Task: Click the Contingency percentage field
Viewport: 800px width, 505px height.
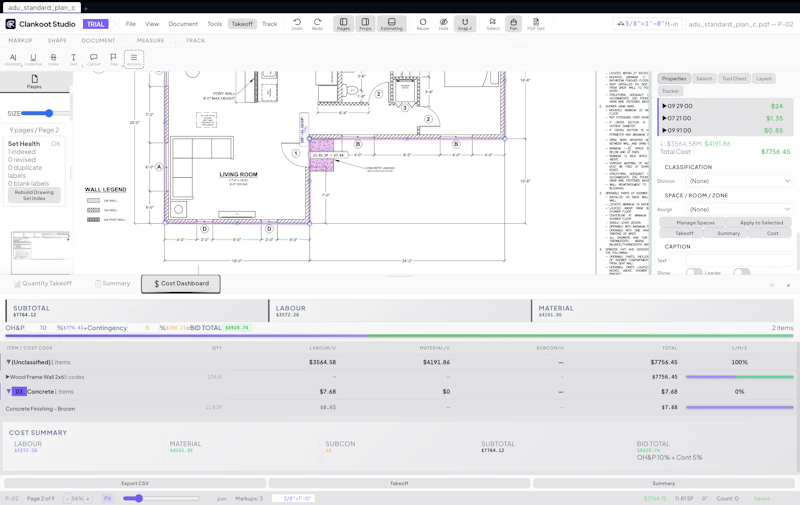Action: pyautogui.click(x=144, y=328)
